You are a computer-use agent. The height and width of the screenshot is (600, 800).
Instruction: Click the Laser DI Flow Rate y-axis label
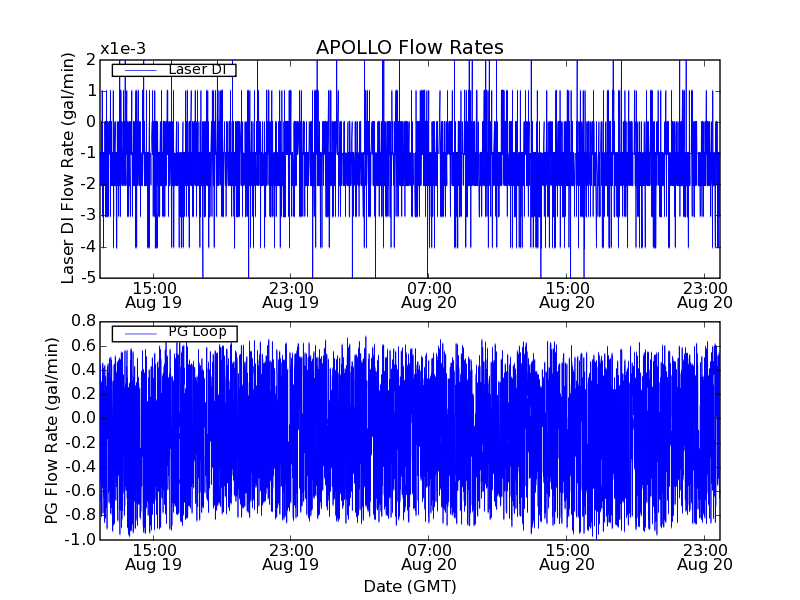[x=69, y=167]
